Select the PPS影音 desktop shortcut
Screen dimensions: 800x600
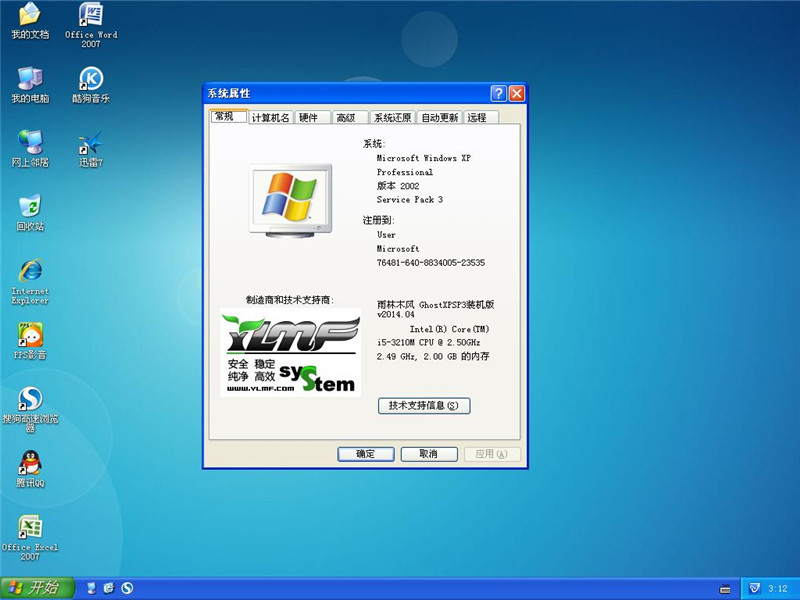(x=30, y=341)
